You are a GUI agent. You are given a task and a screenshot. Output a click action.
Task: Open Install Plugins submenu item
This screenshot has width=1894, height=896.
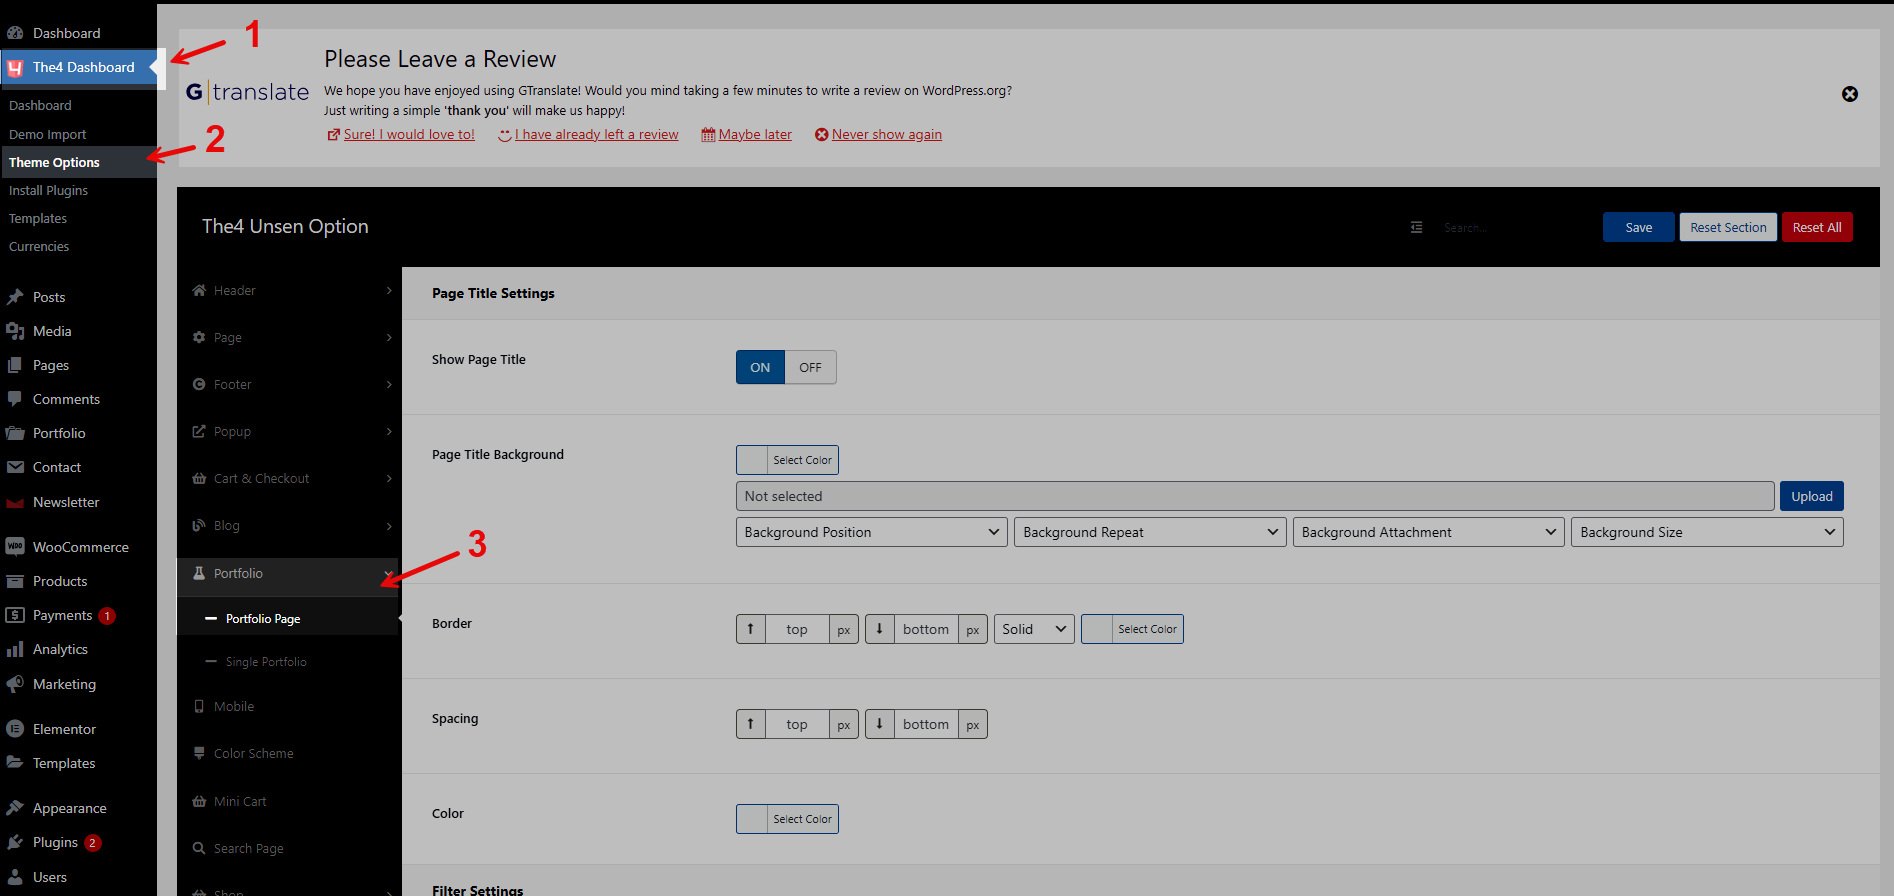(48, 190)
